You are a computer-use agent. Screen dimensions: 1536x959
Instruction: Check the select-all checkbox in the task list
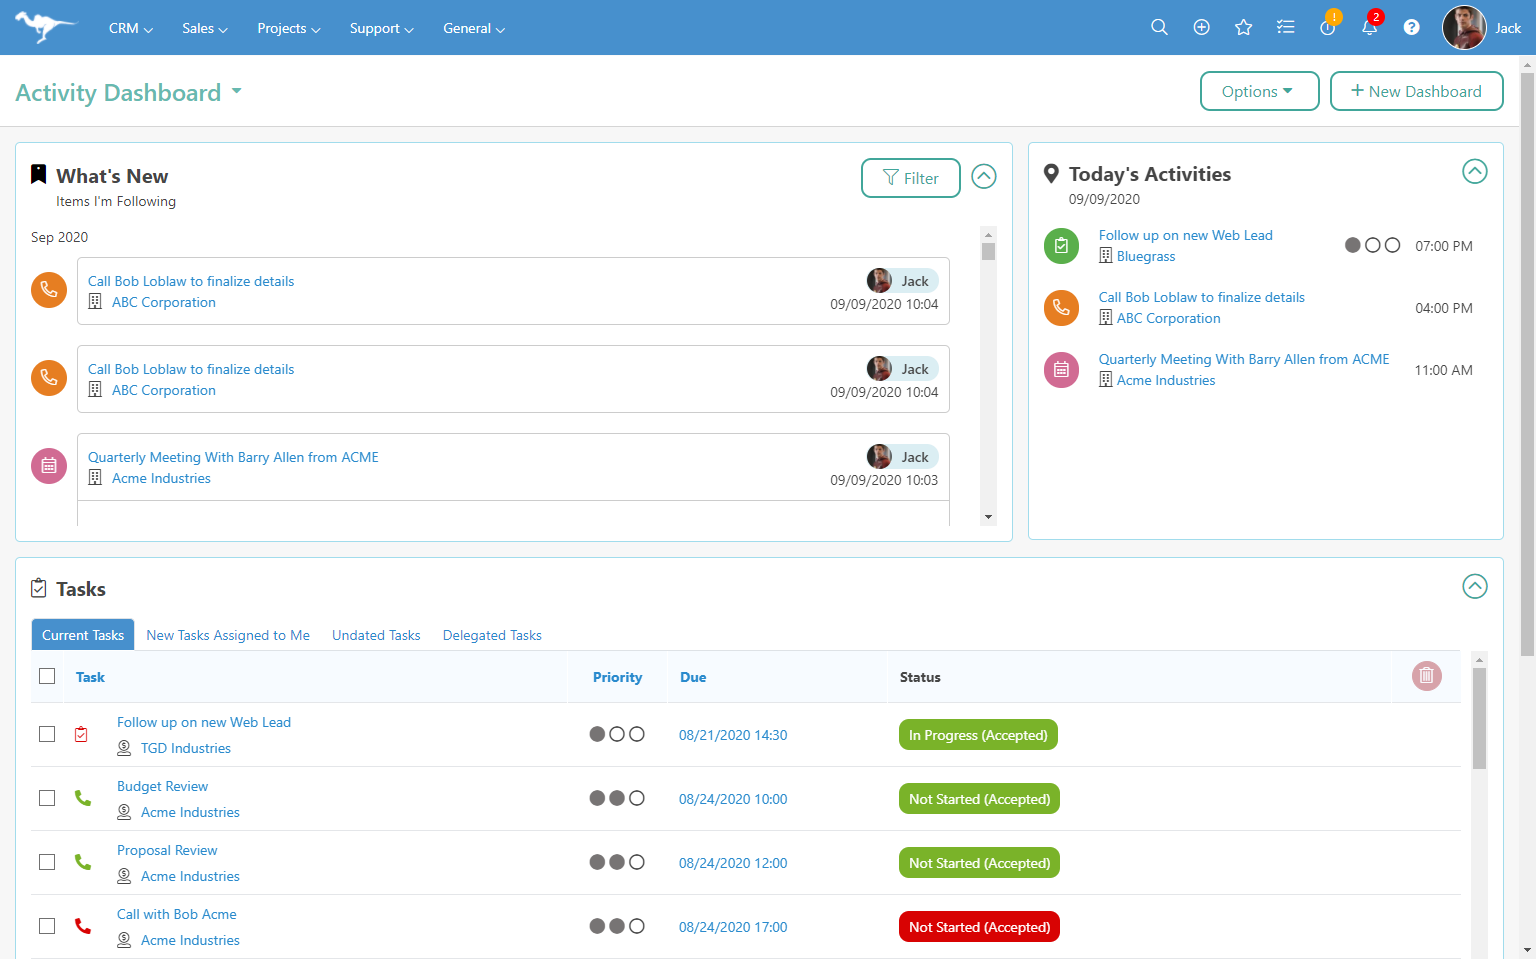tap(46, 676)
